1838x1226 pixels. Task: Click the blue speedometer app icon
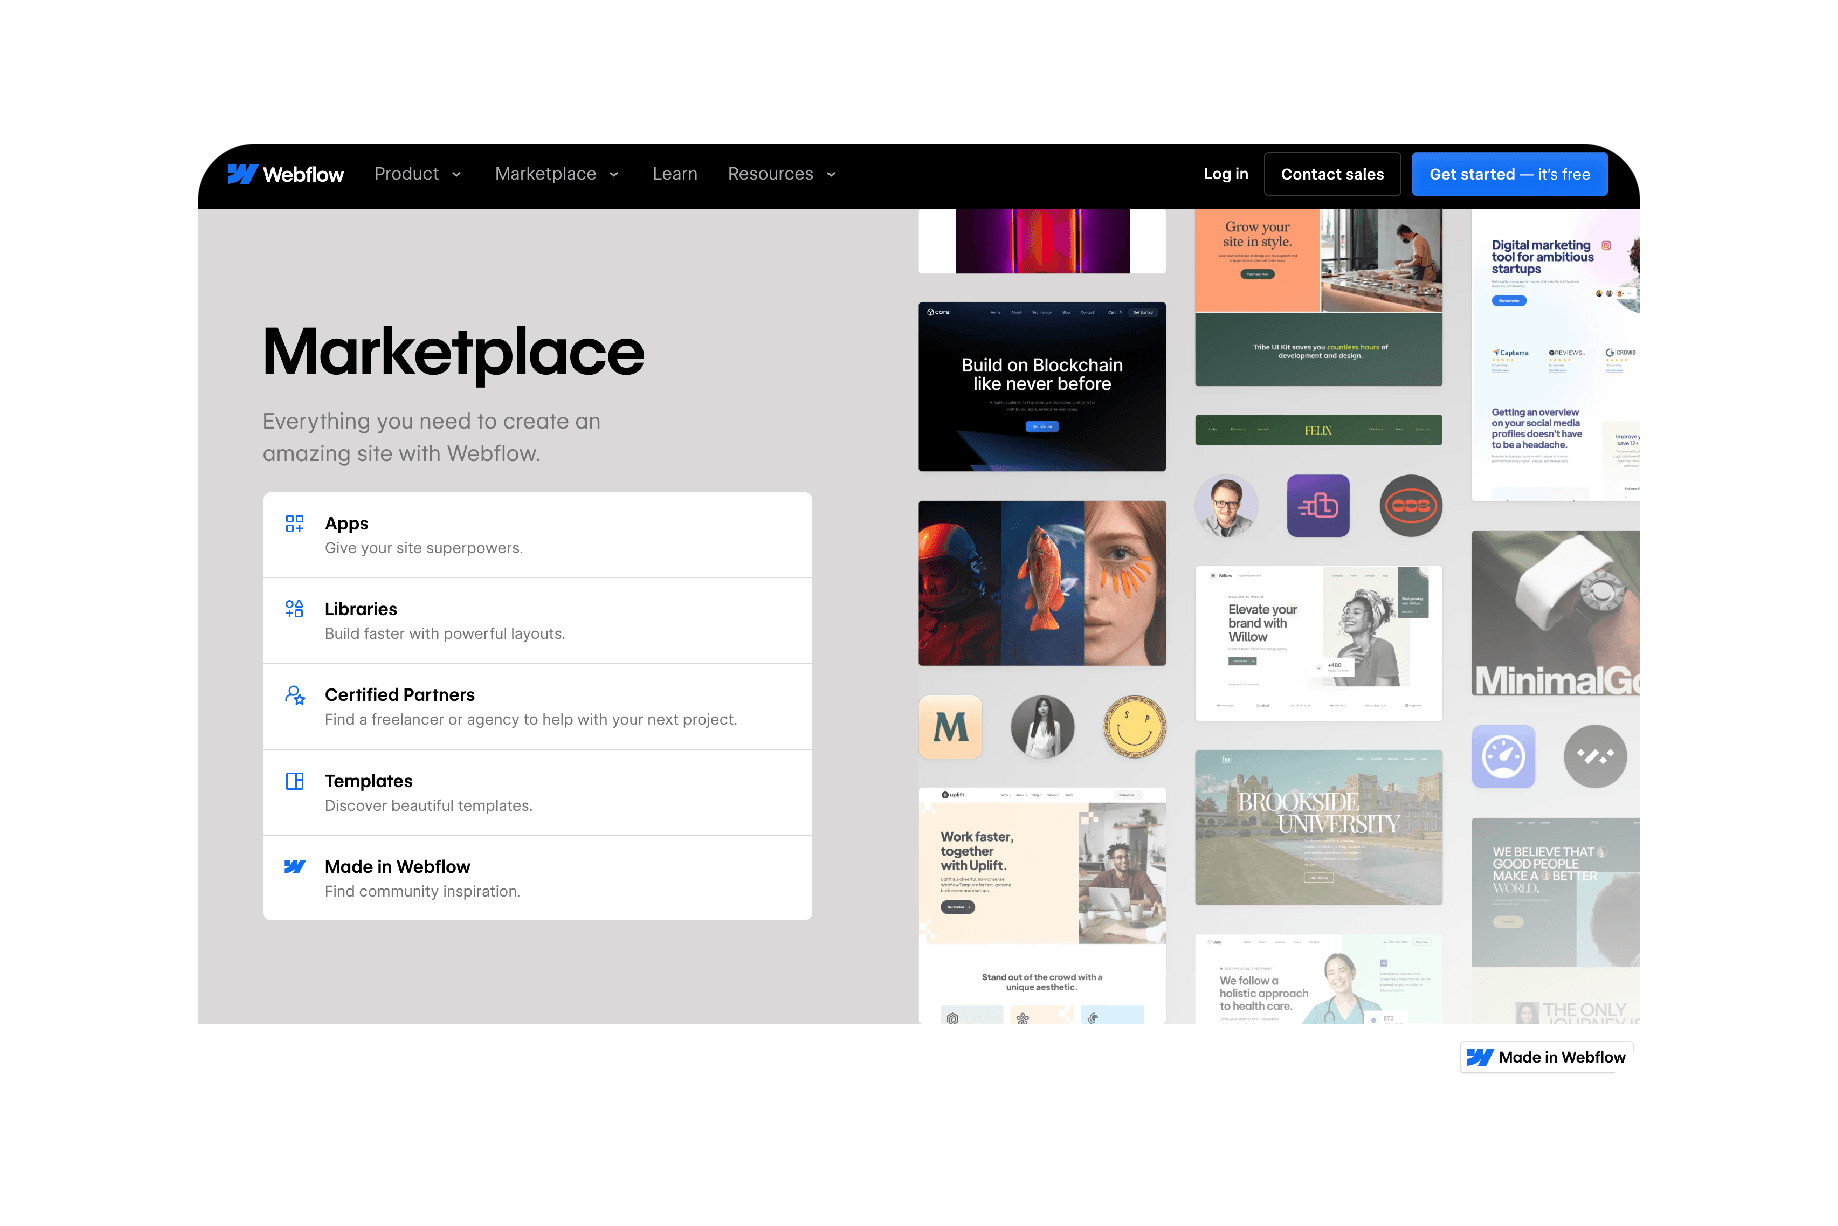pyautogui.click(x=1504, y=757)
